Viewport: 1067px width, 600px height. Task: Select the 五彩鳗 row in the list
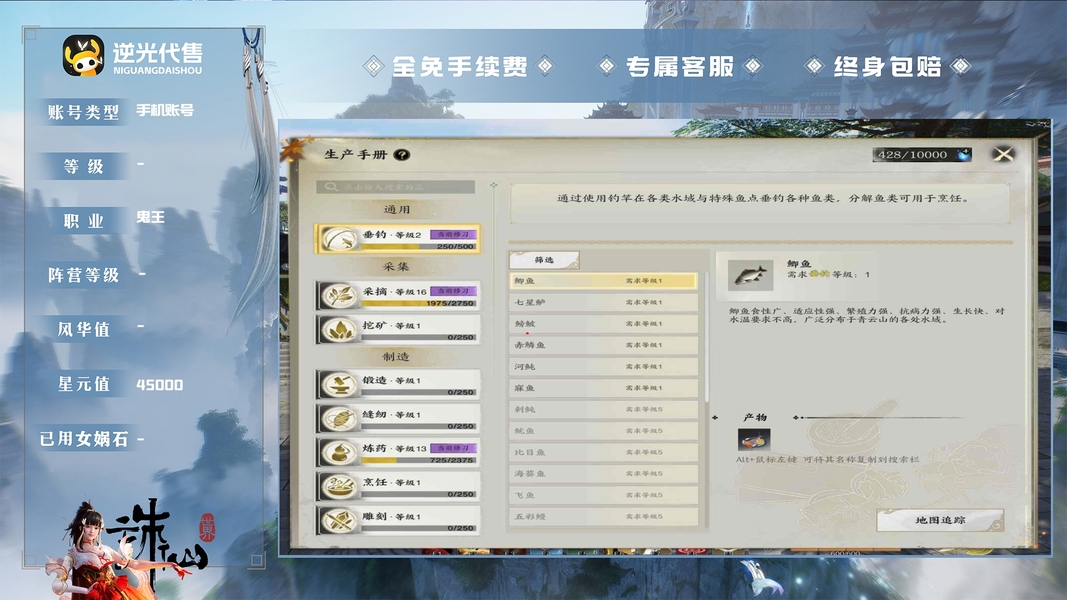click(x=604, y=516)
